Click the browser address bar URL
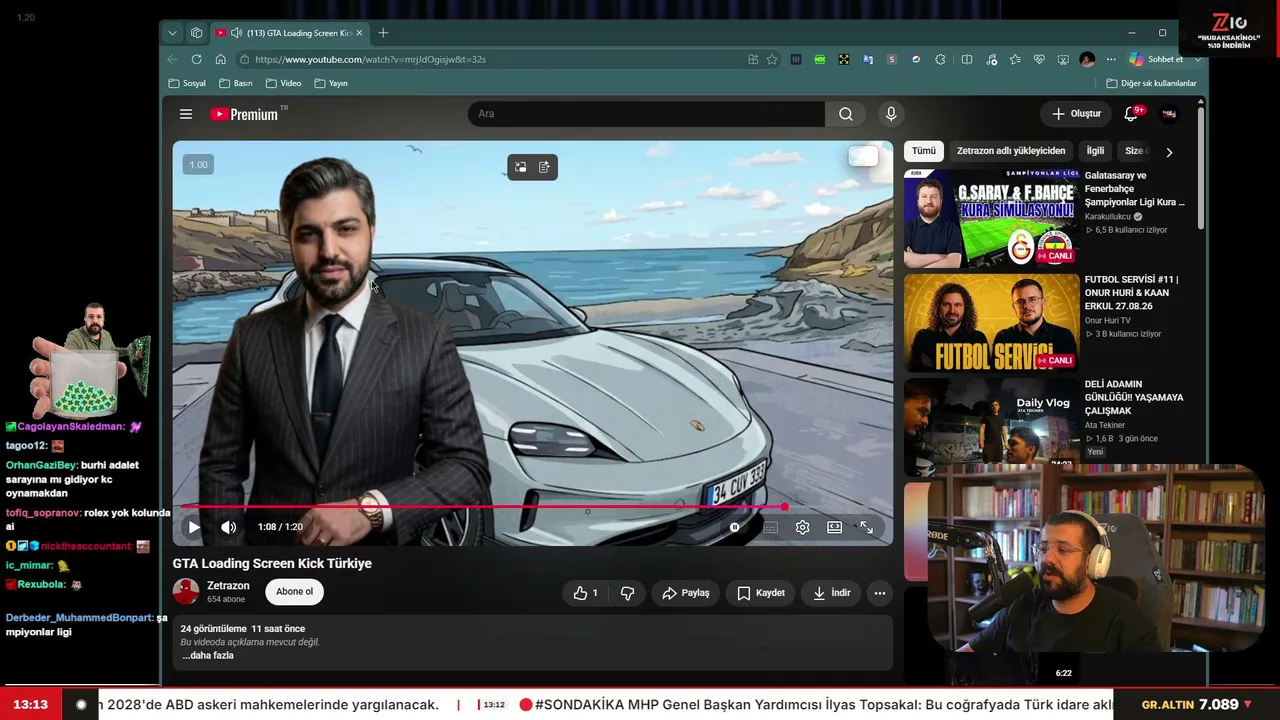 (370, 60)
